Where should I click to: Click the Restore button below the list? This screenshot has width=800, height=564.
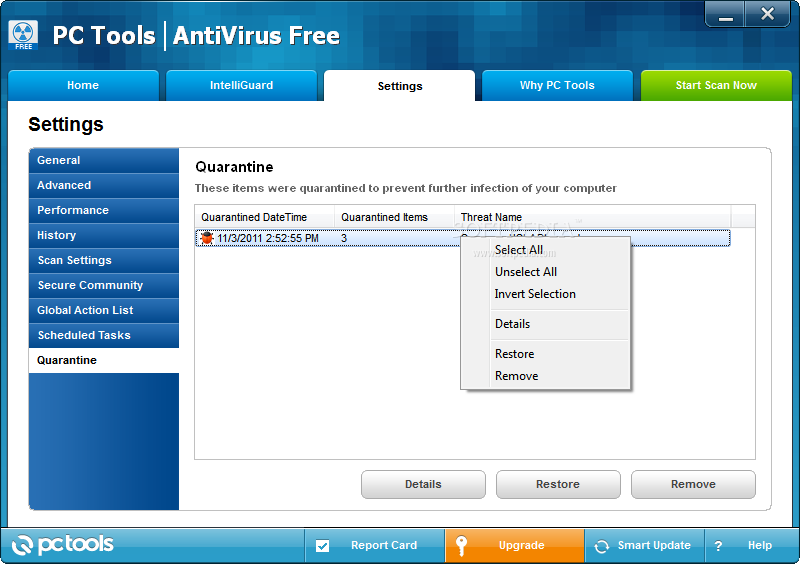558,484
